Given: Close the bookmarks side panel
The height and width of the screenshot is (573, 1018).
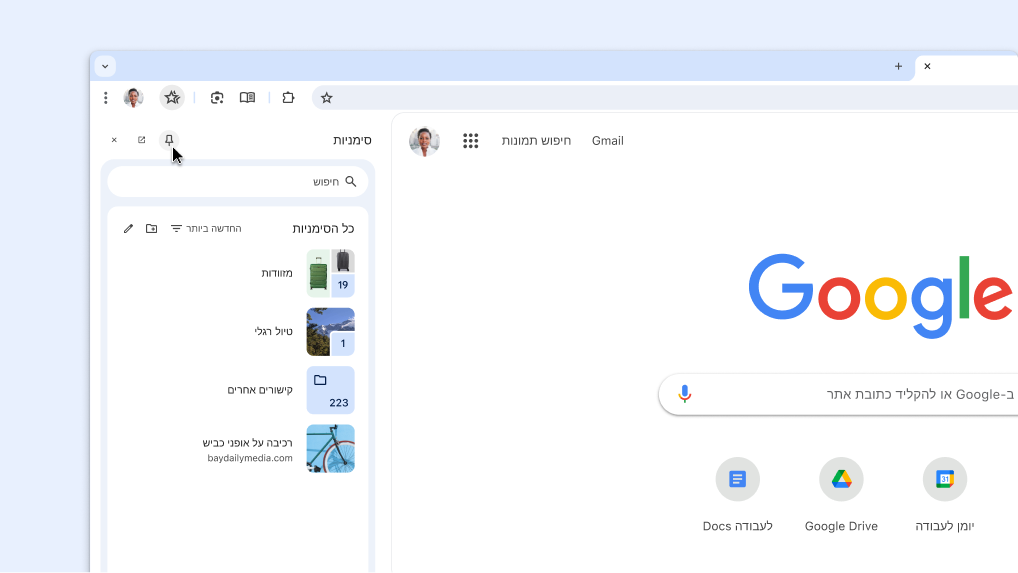Looking at the screenshot, I should coord(114,140).
